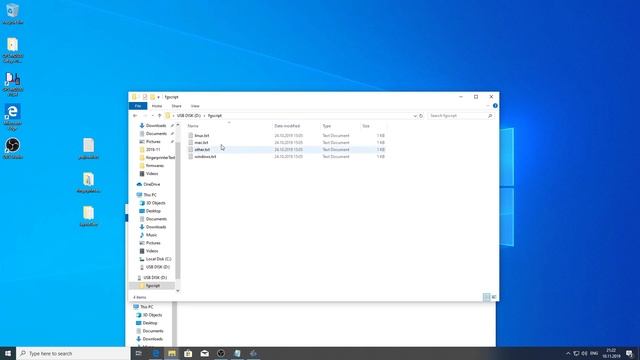
Task: Refresh the current folder view
Action: click(421, 116)
